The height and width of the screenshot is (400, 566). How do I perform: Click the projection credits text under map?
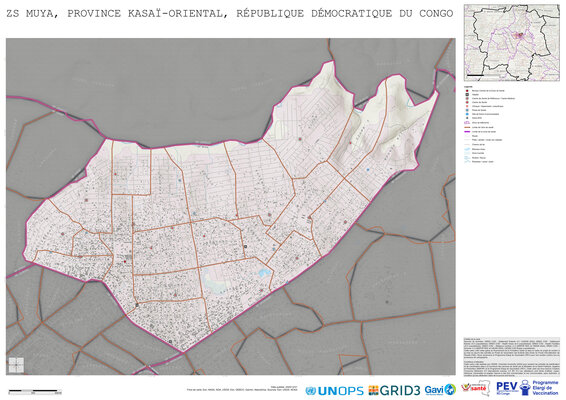tap(242, 389)
